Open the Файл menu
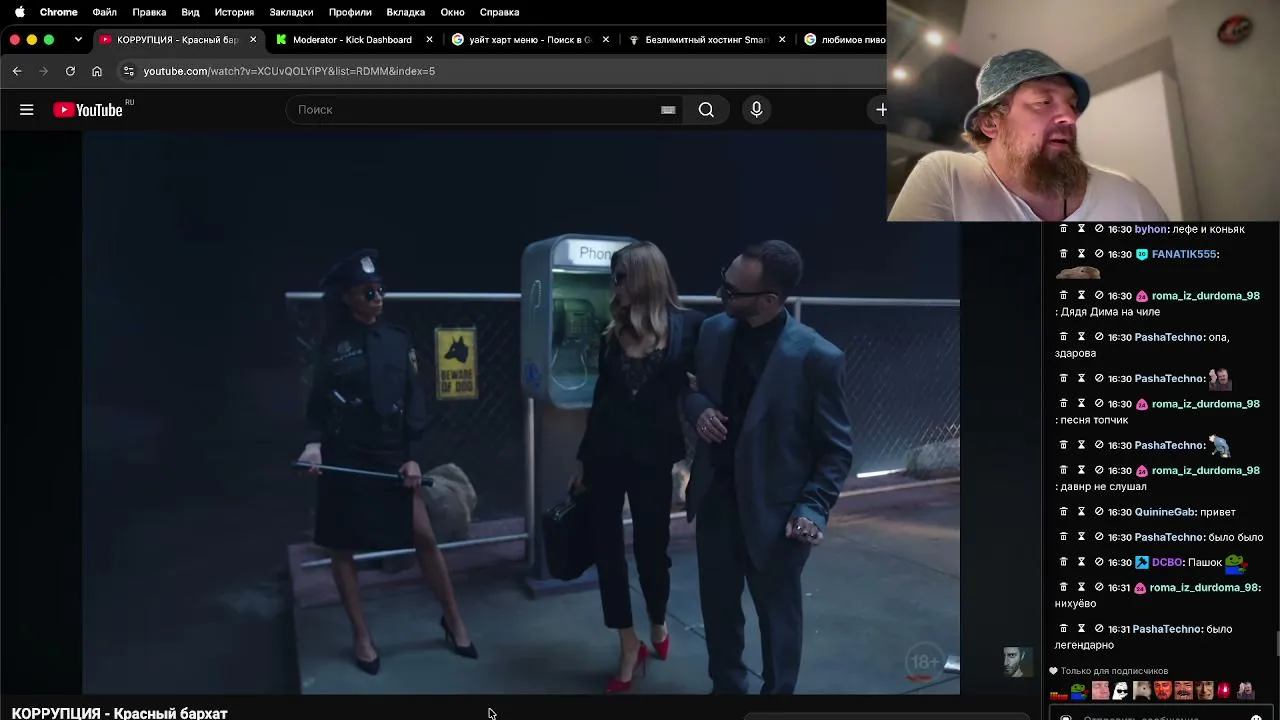Image resolution: width=1280 pixels, height=720 pixels. [104, 12]
